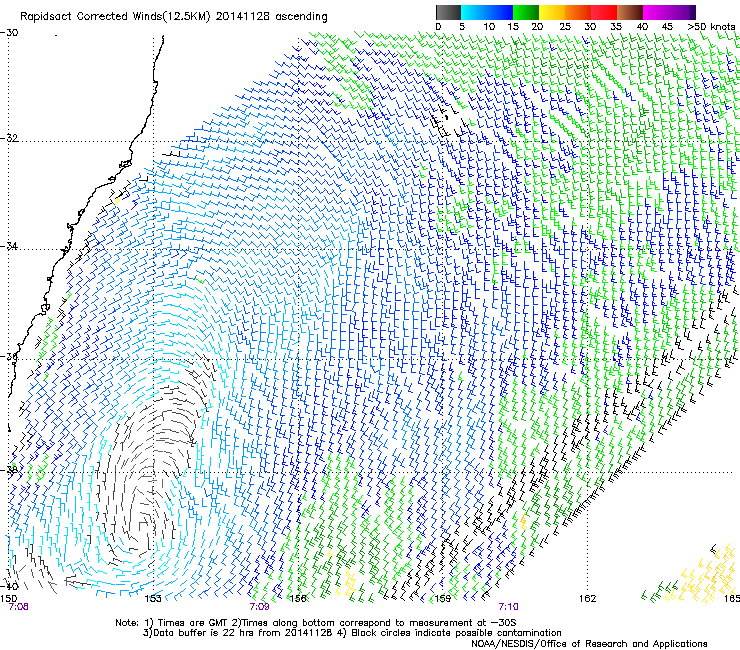
Task: Click legend scale label '25'
Action: tap(565, 26)
